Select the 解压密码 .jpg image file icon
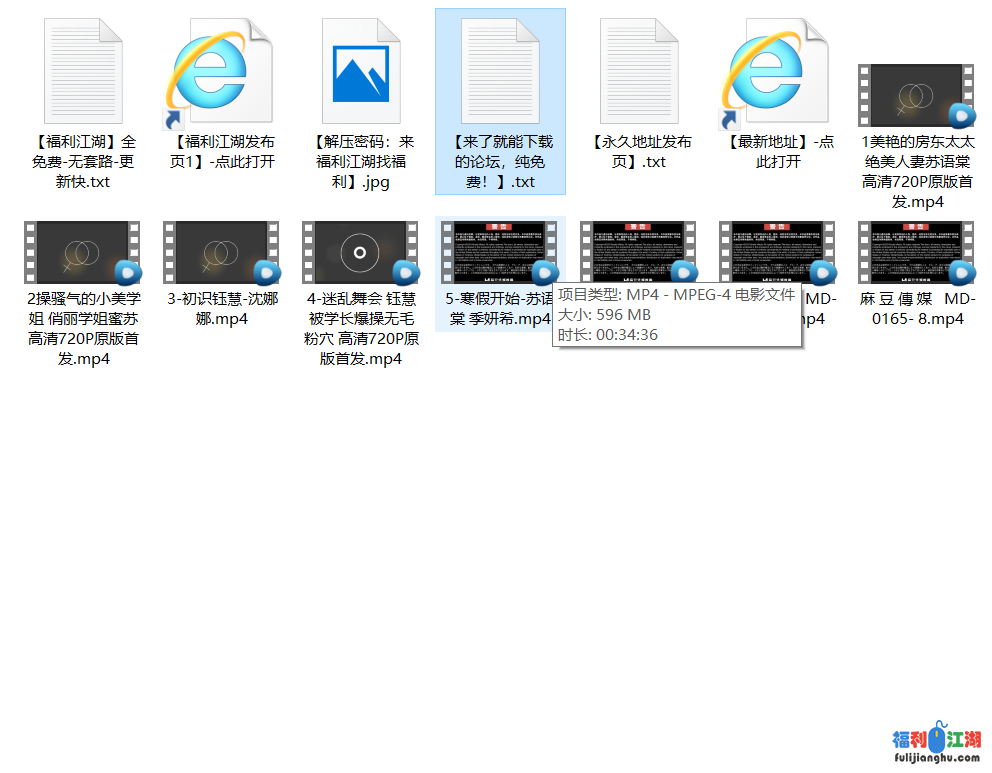 click(361, 70)
